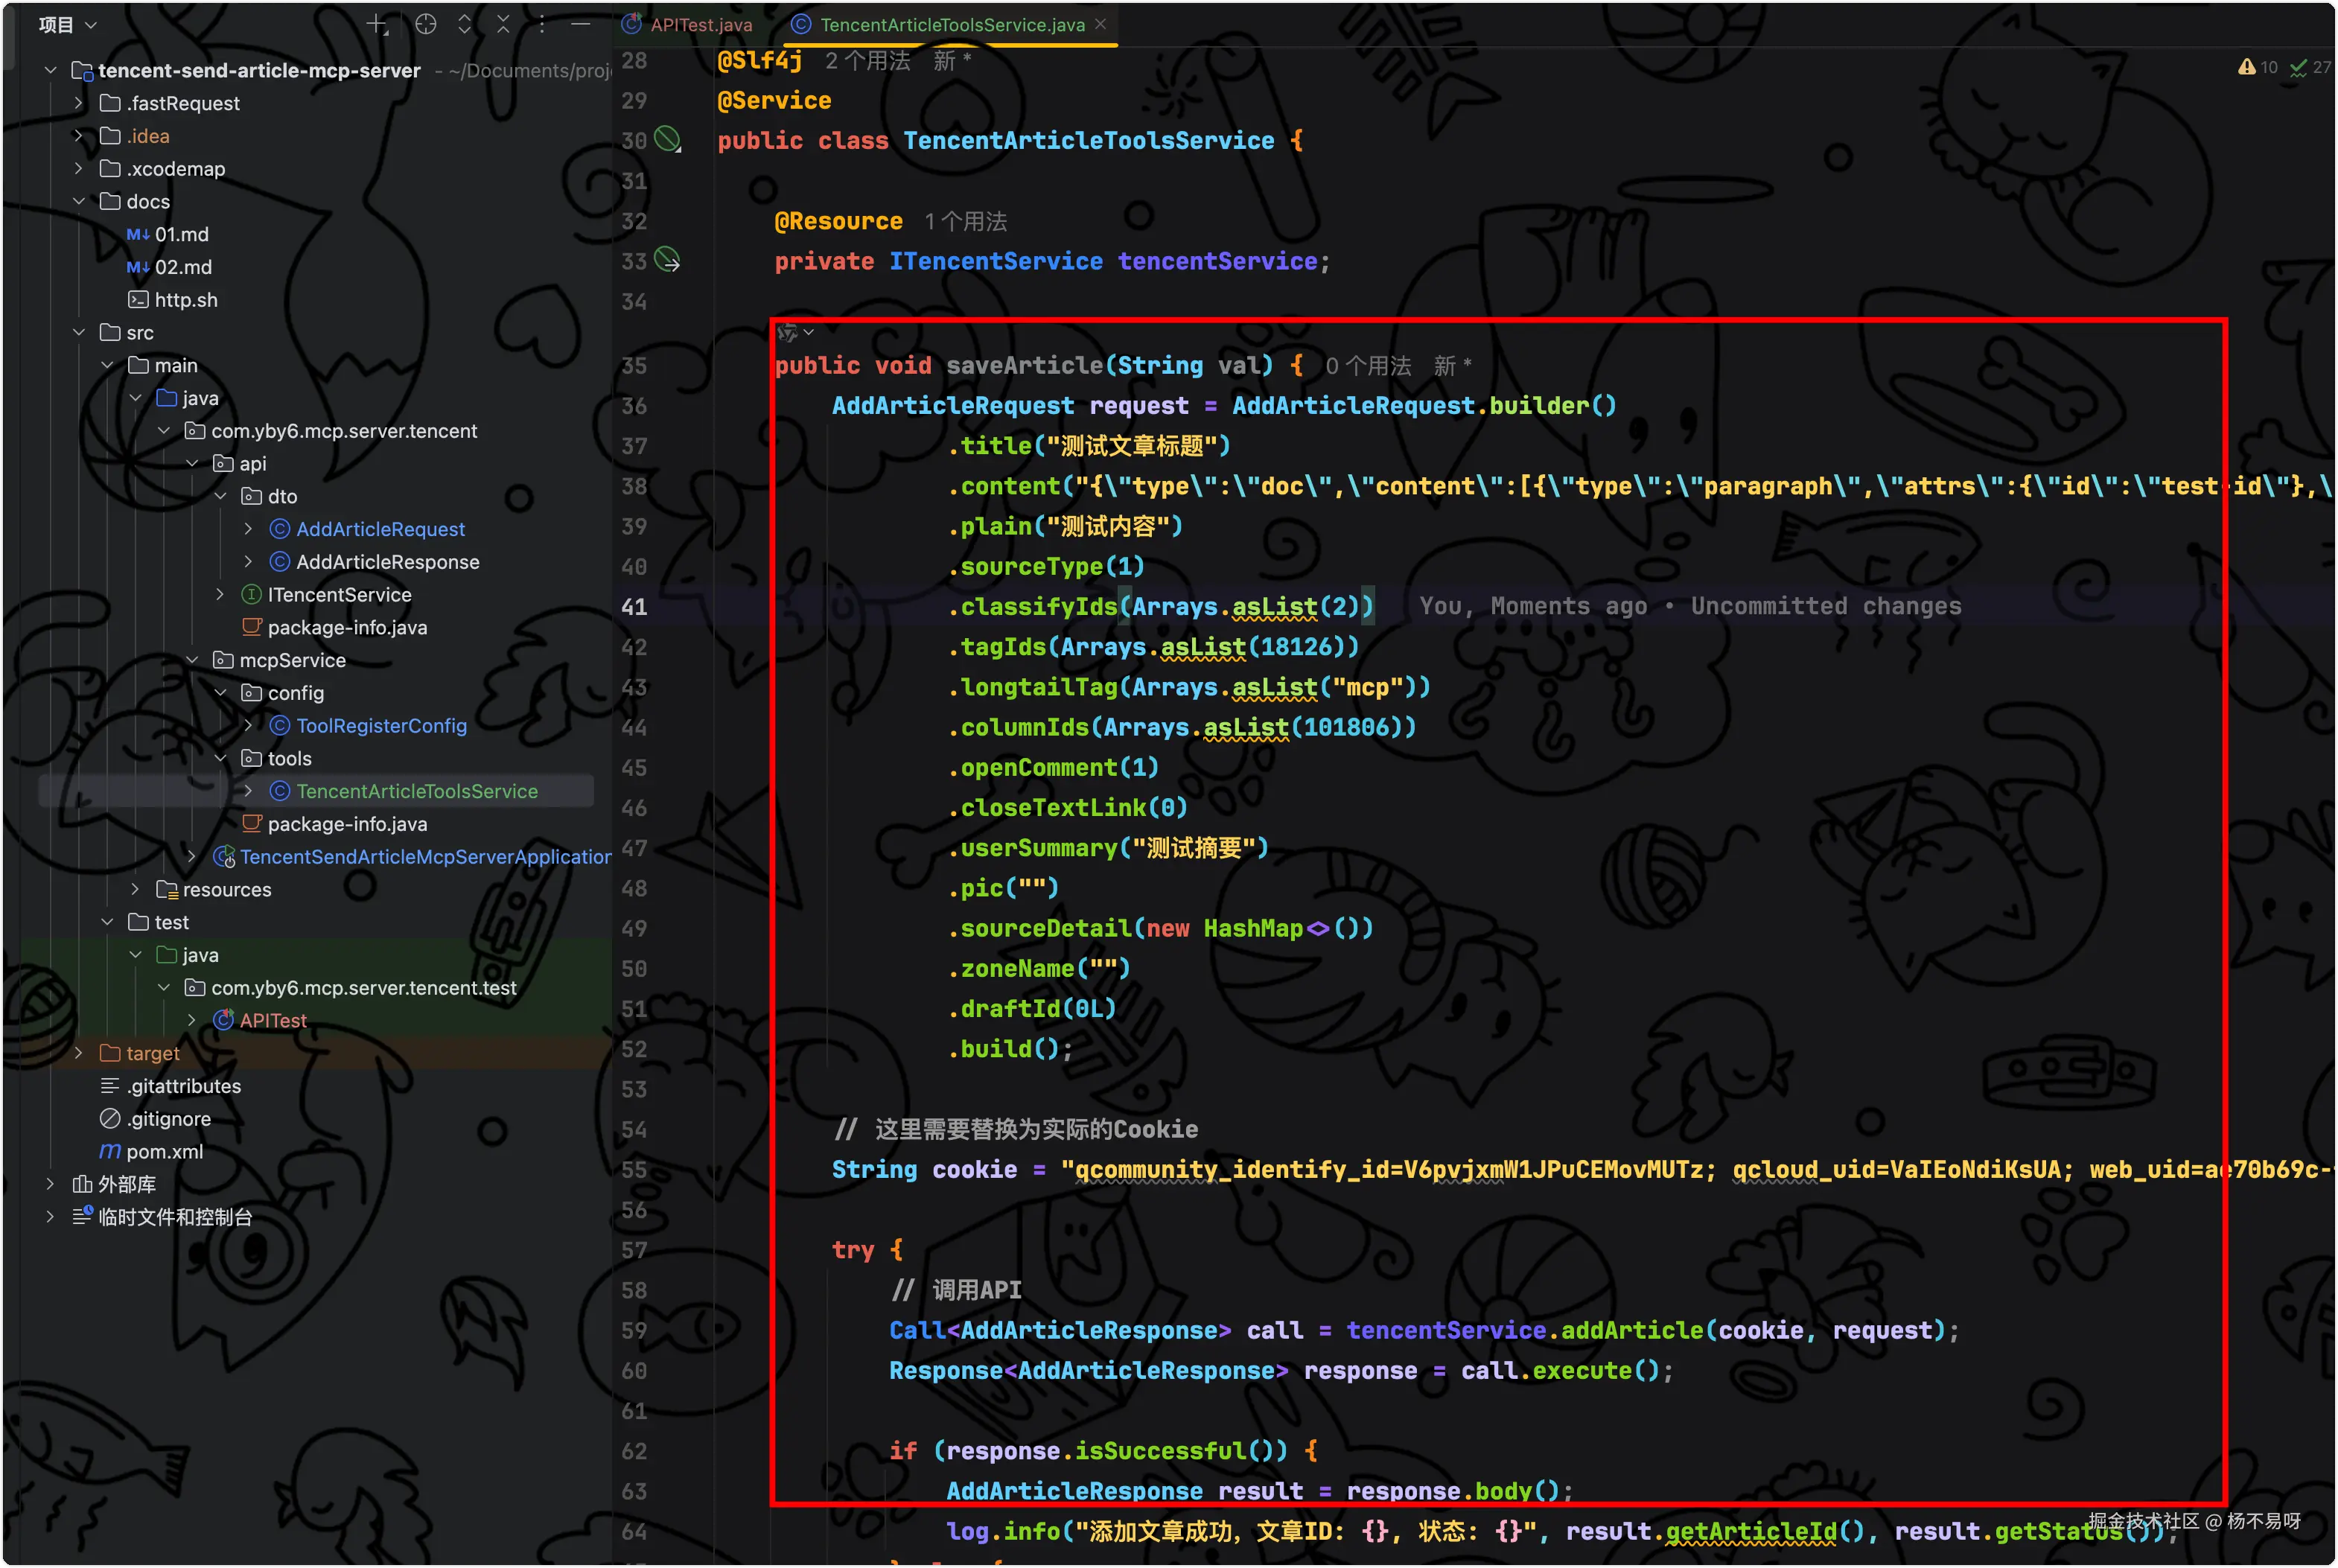The image size is (2338, 1568).
Task: Hide the project panel via minimize dash
Action: pyautogui.click(x=580, y=25)
